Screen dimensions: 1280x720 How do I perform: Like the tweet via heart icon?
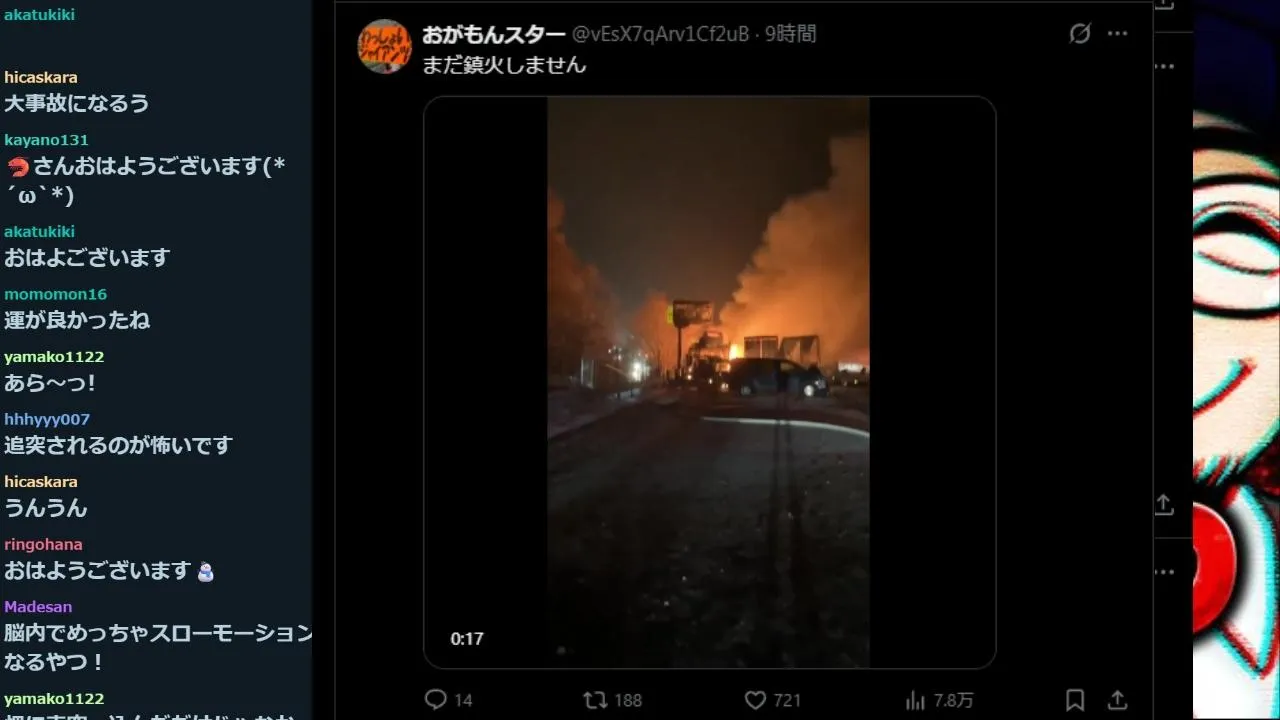click(x=755, y=700)
